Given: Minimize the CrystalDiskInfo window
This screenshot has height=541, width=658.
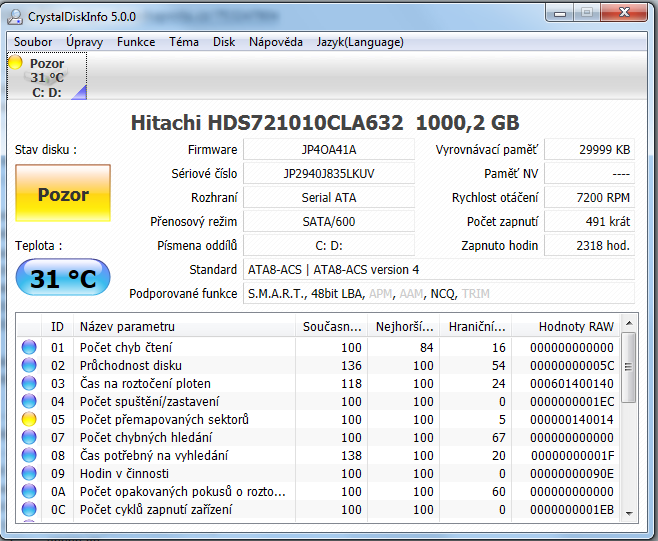Looking at the screenshot, I should 560,13.
